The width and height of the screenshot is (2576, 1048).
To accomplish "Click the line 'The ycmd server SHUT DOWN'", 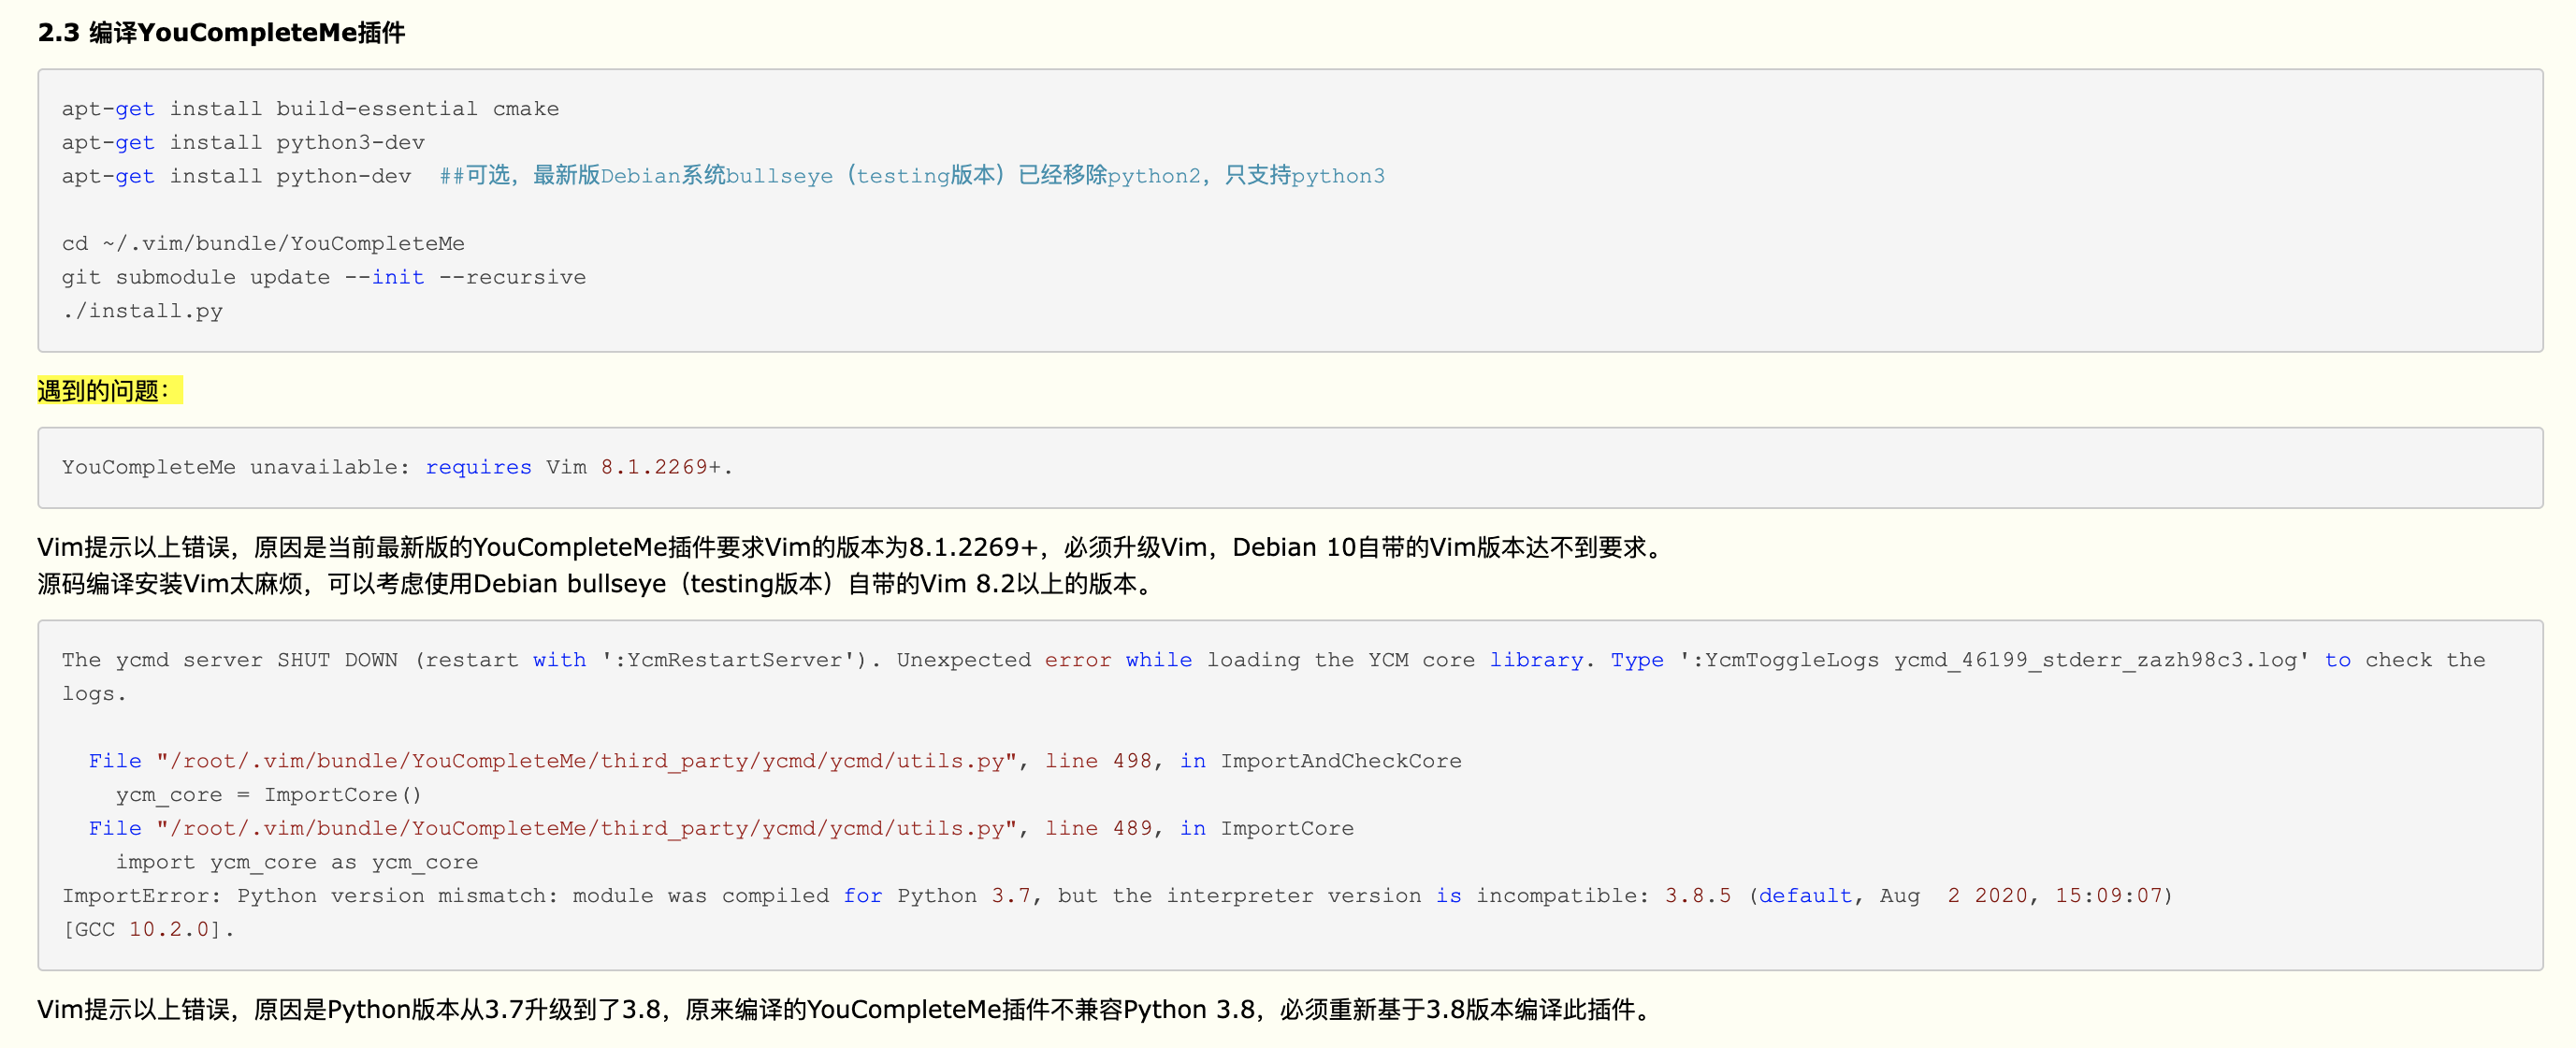I will tap(1273, 660).
